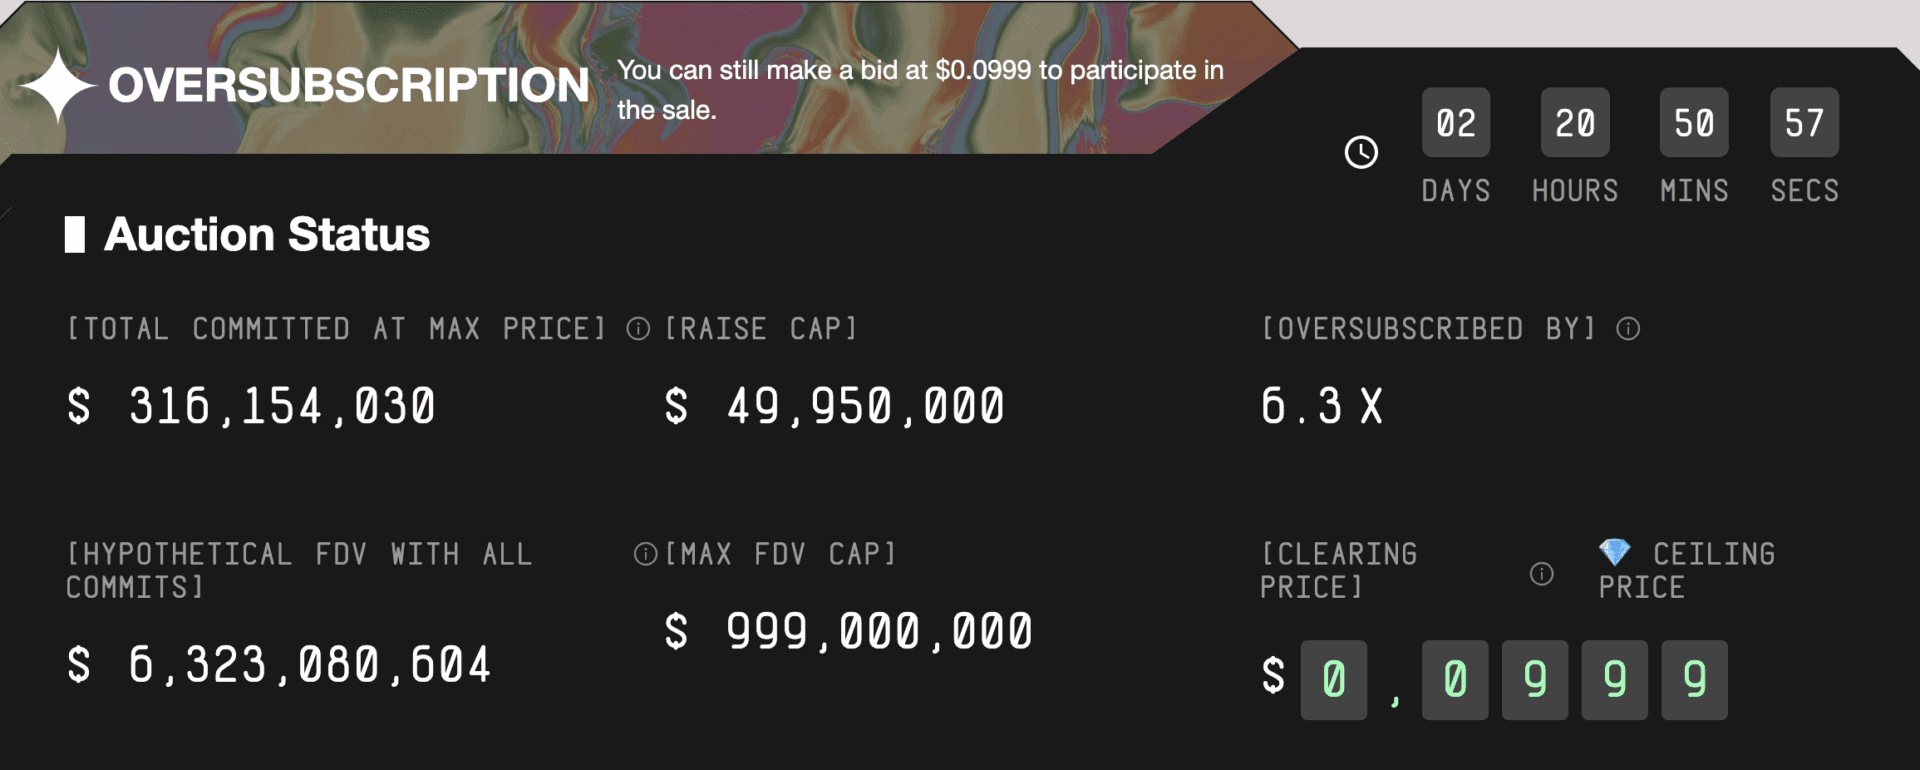Select the Hours countdown box showing 20
This screenshot has width=1920, height=770.
point(1575,123)
